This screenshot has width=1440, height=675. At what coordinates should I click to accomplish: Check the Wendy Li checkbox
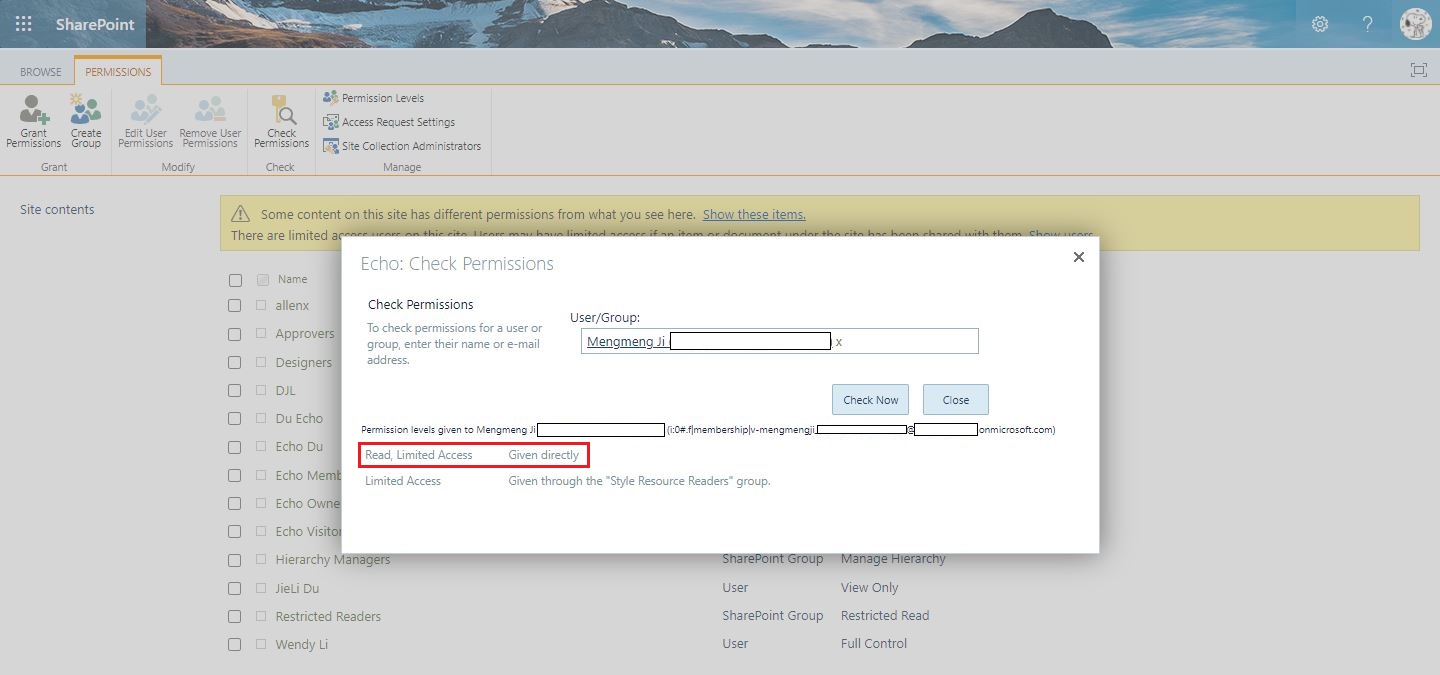pyautogui.click(x=235, y=644)
